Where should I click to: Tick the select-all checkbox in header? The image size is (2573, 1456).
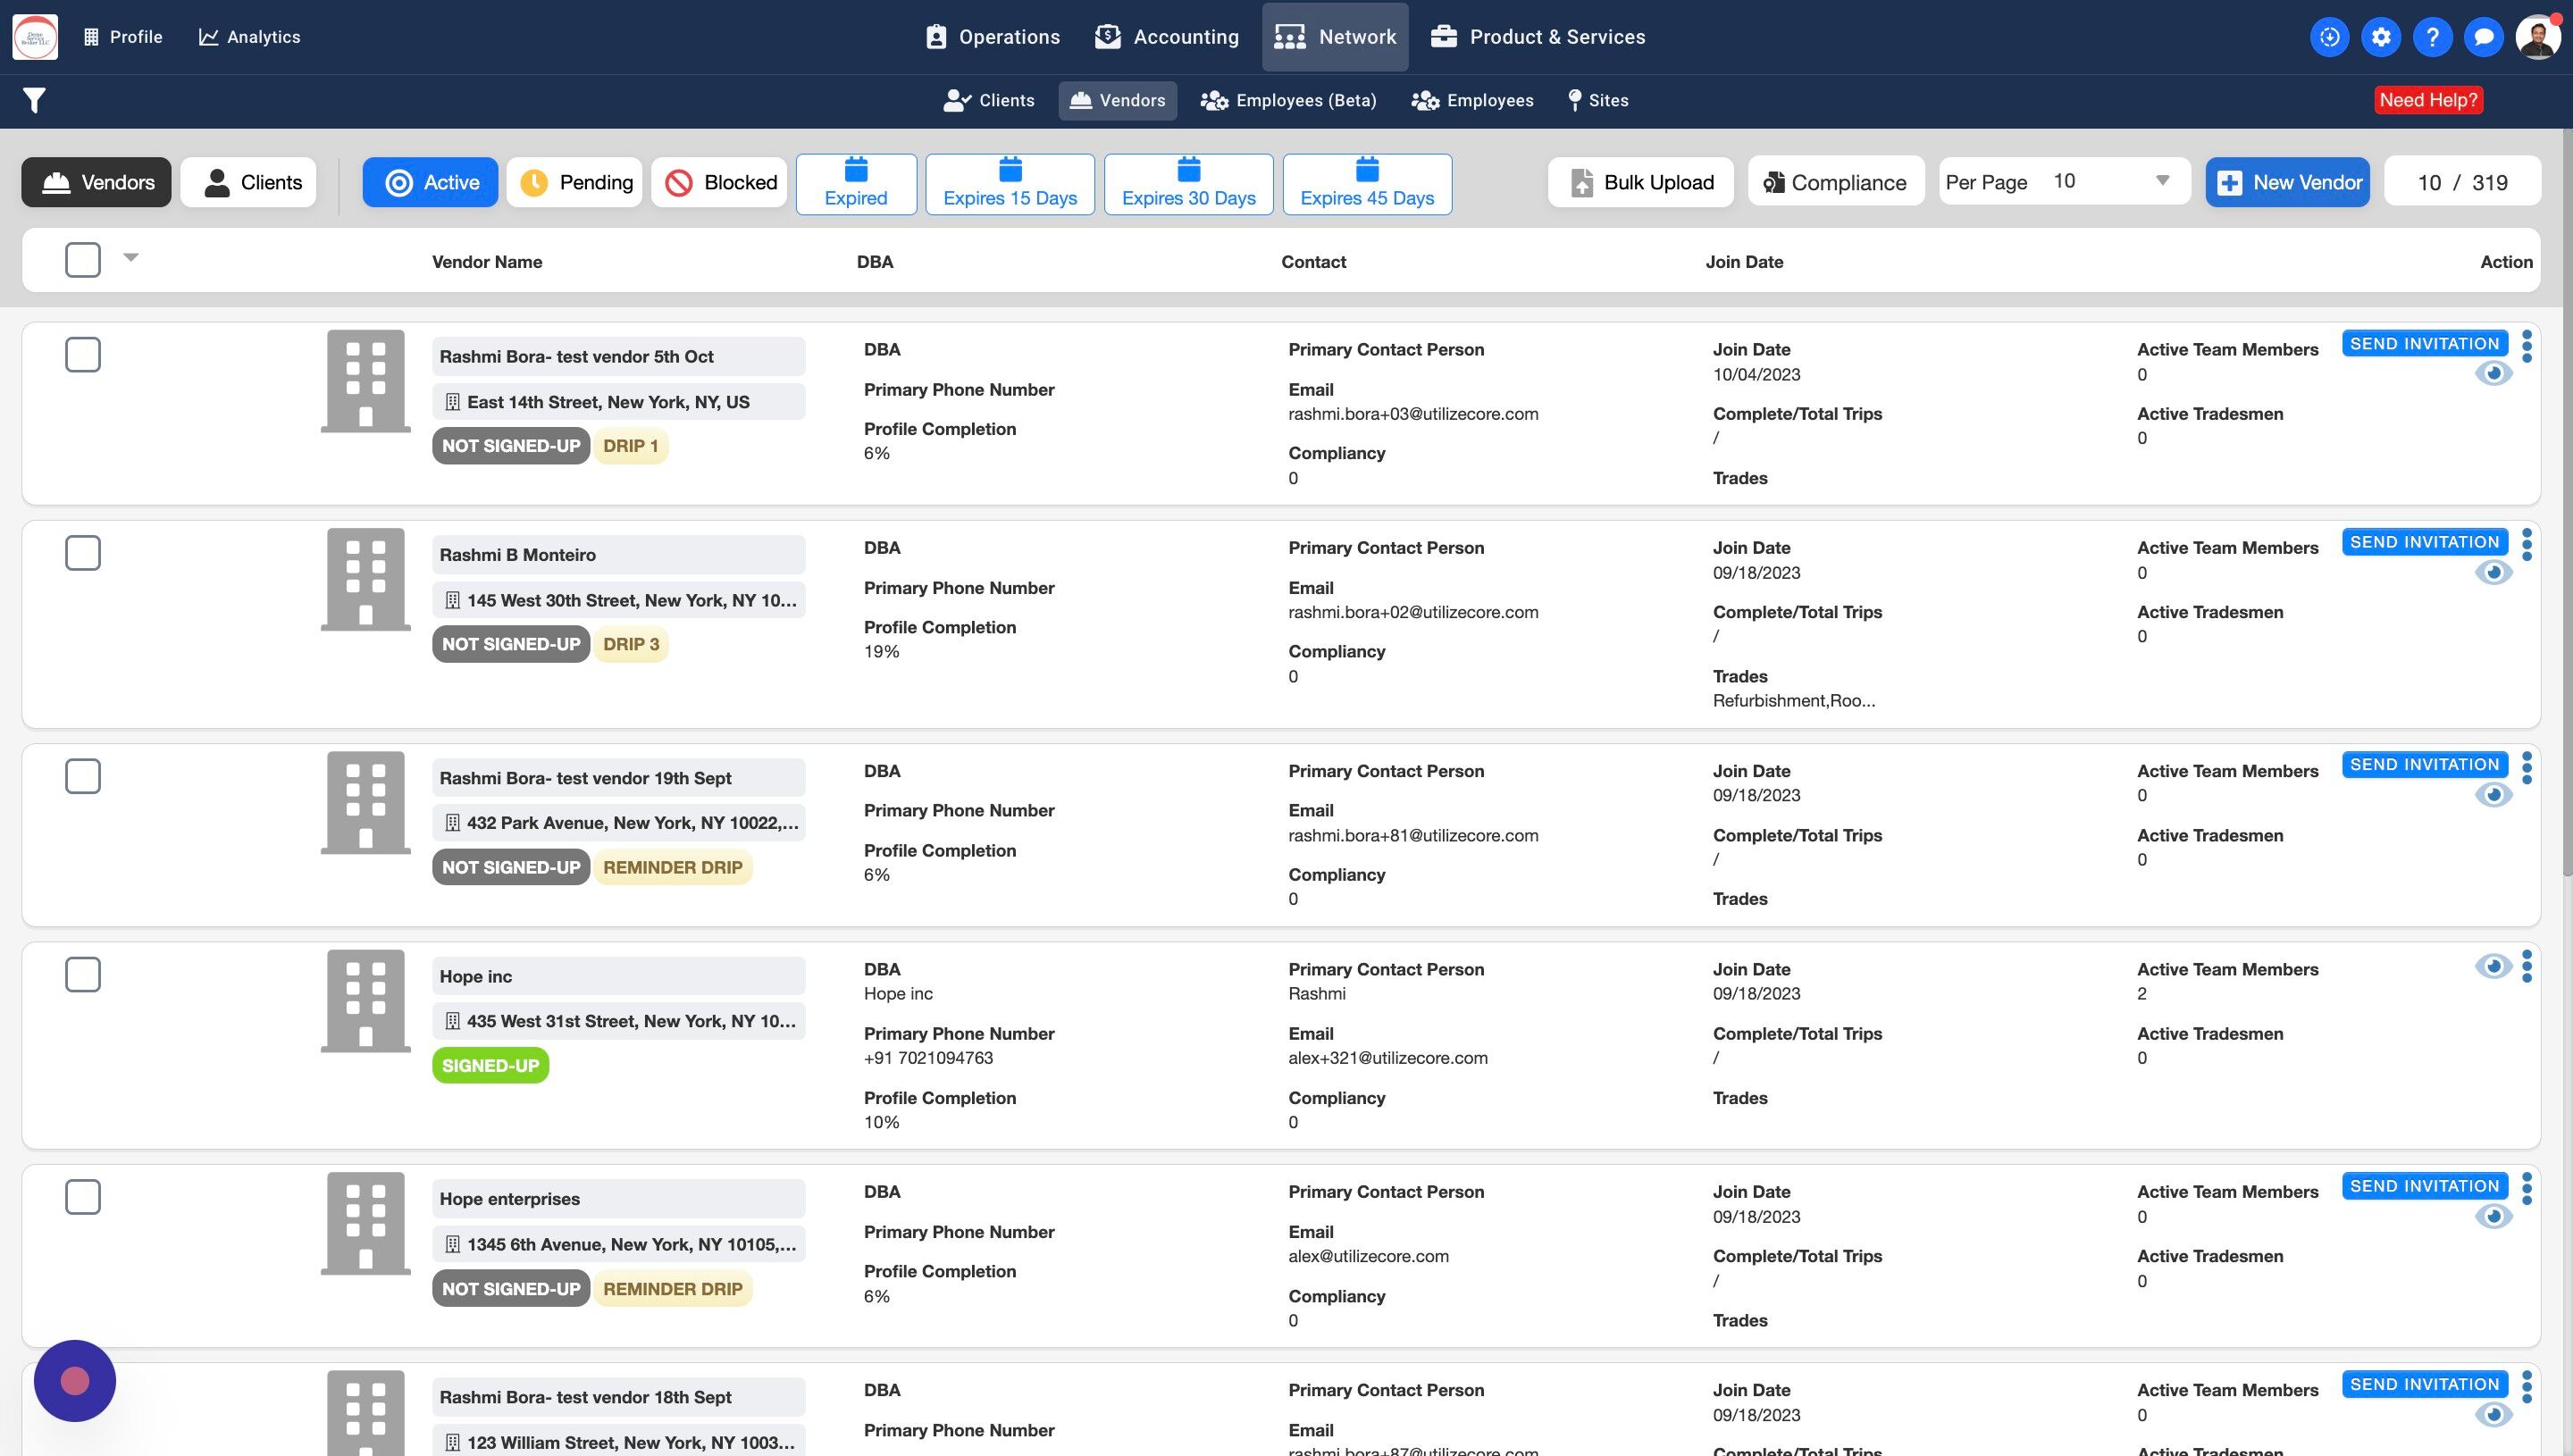coord(83,260)
